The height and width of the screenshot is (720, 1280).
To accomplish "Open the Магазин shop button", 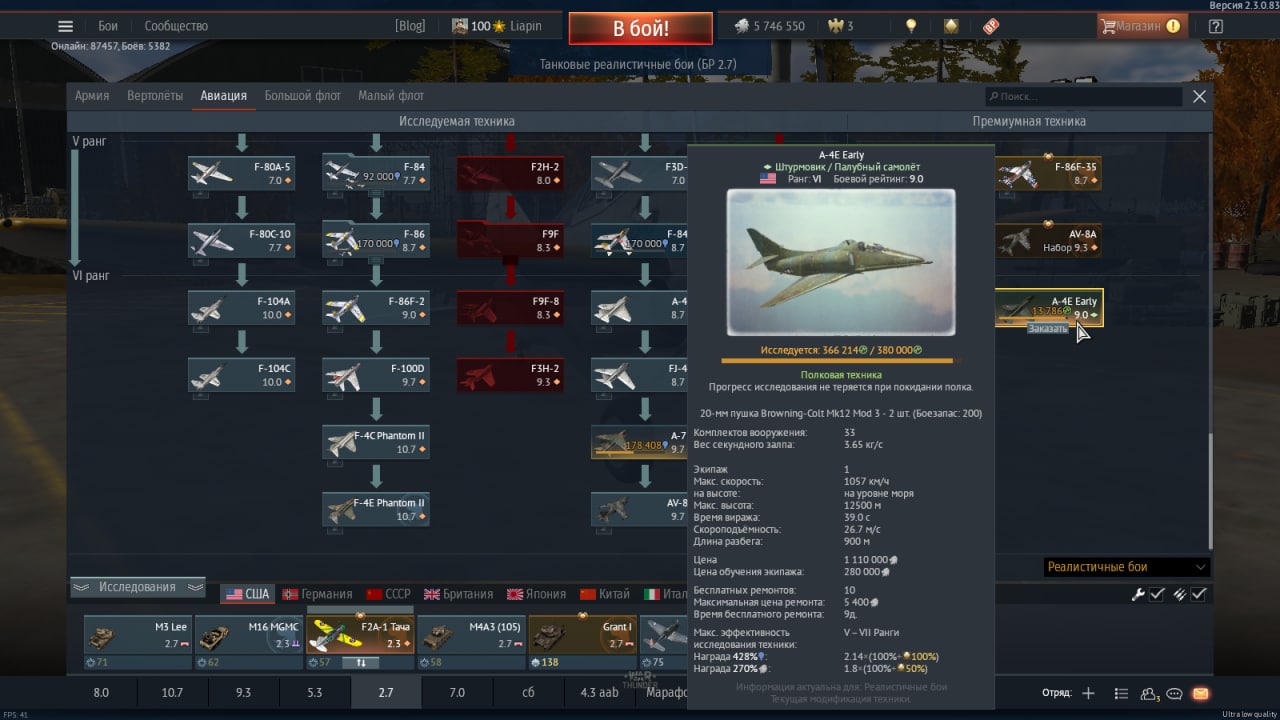I will tap(1142, 26).
